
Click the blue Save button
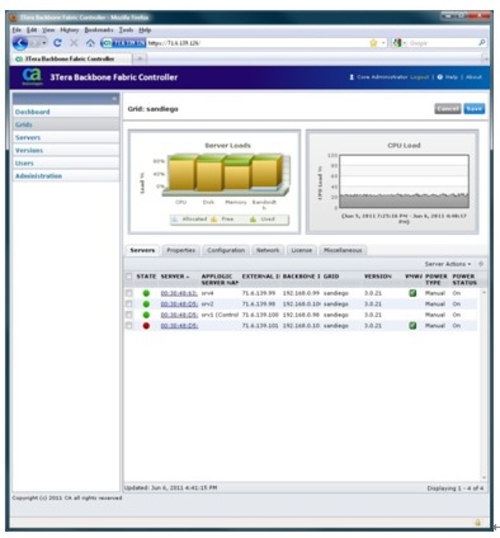[474, 109]
